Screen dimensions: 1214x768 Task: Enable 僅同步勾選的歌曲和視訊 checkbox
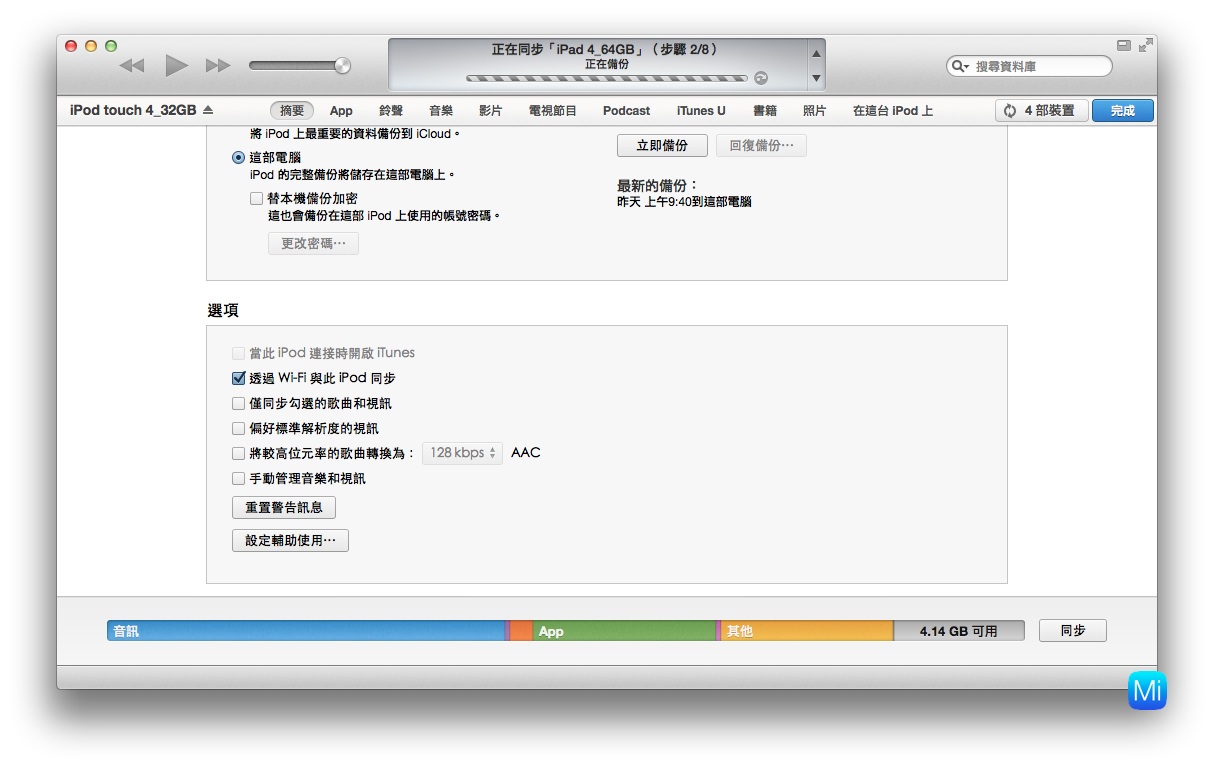click(x=238, y=403)
